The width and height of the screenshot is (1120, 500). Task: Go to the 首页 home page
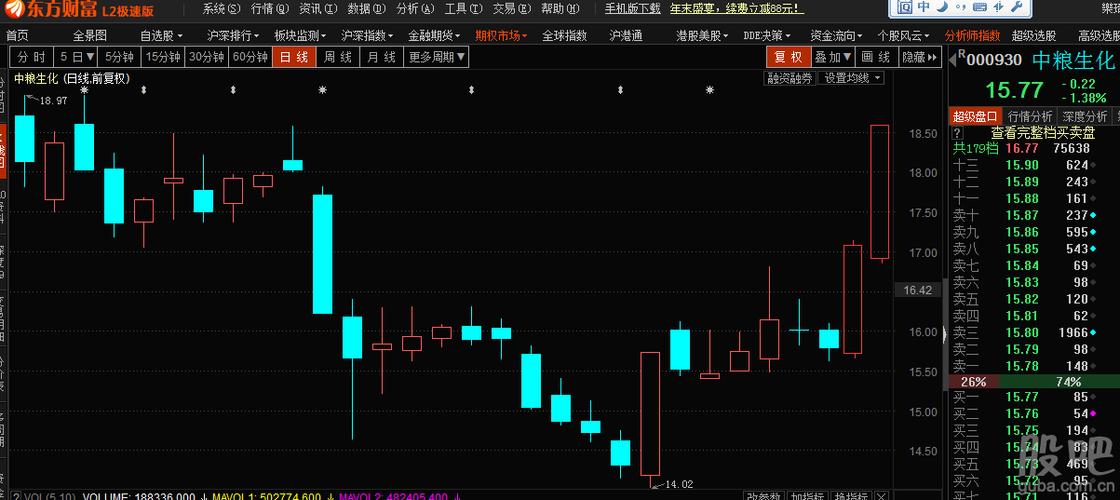point(17,36)
